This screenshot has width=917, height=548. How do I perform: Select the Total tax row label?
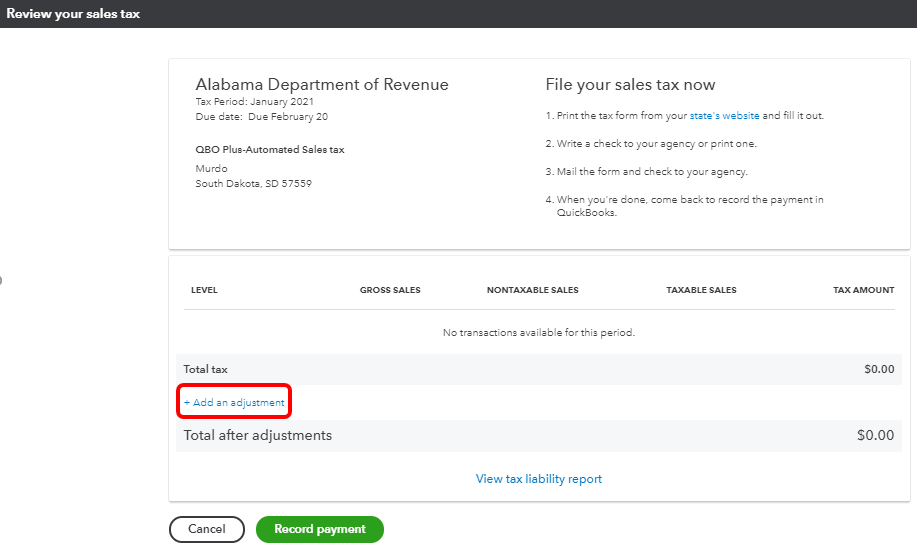click(x=206, y=369)
